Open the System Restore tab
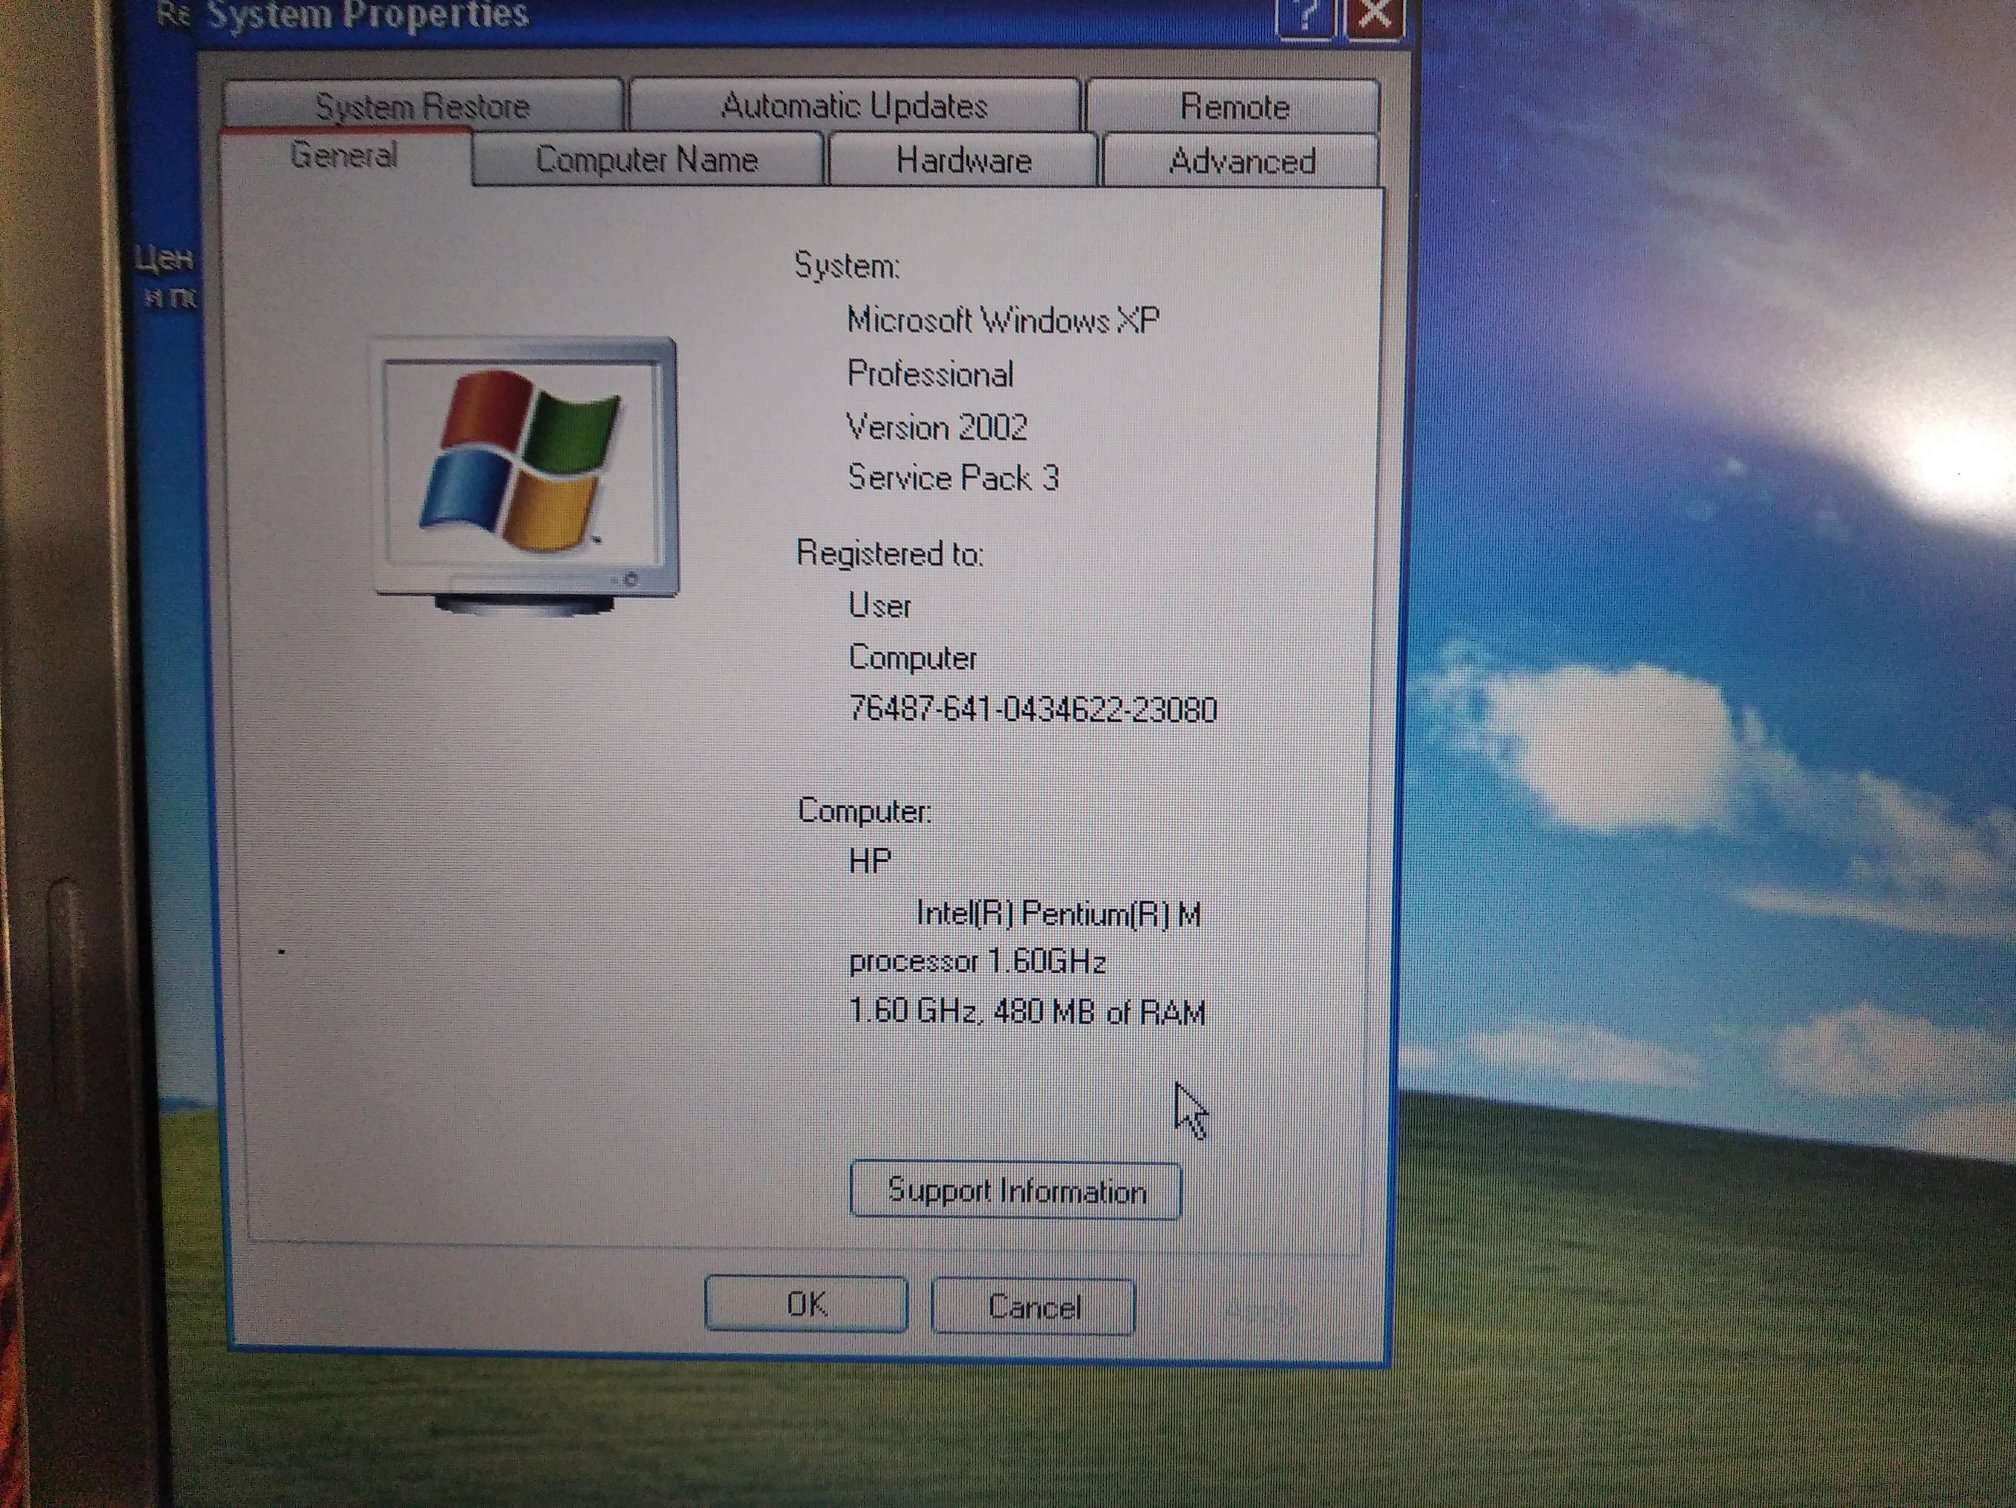 [423, 105]
